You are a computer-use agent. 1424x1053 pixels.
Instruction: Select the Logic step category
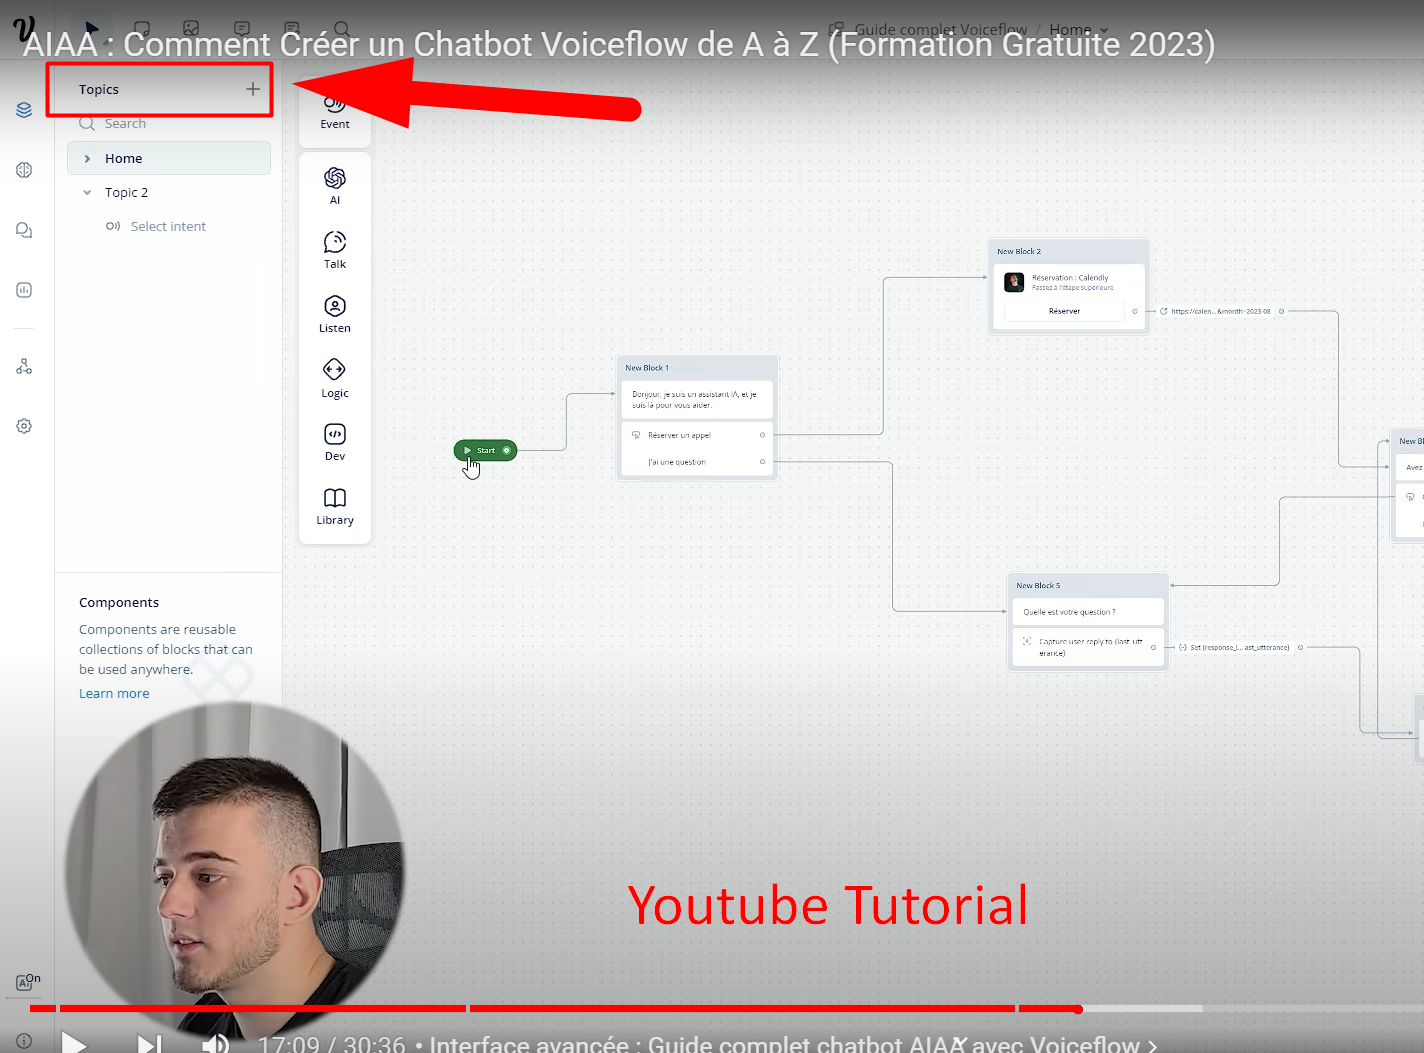pos(335,378)
